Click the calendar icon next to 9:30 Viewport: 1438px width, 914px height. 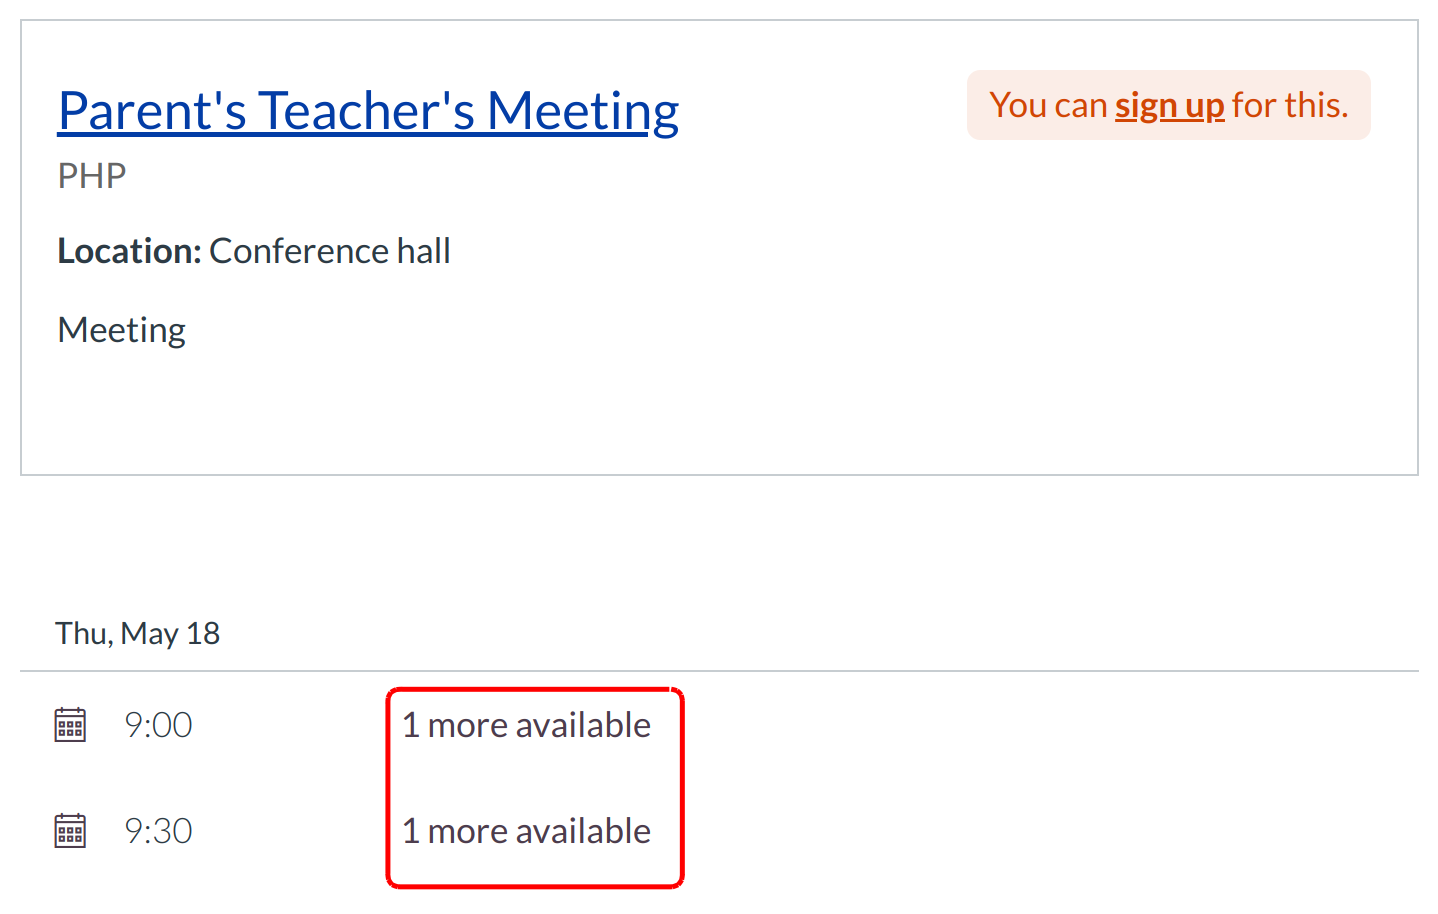point(70,831)
